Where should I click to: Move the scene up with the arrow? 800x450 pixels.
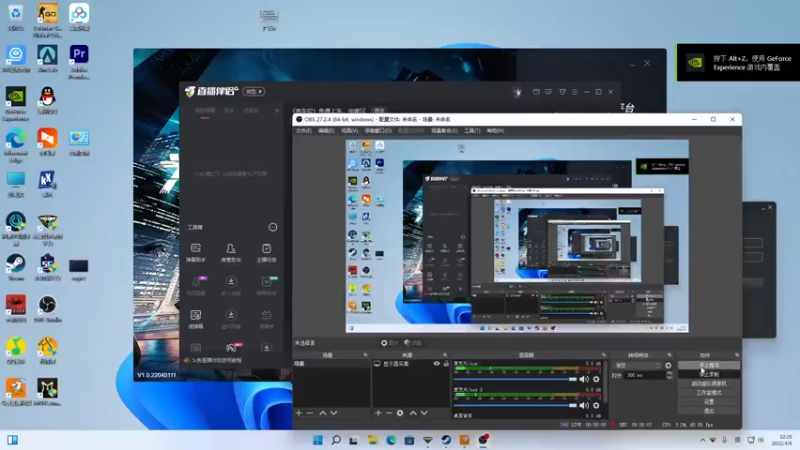pyautogui.click(x=322, y=413)
